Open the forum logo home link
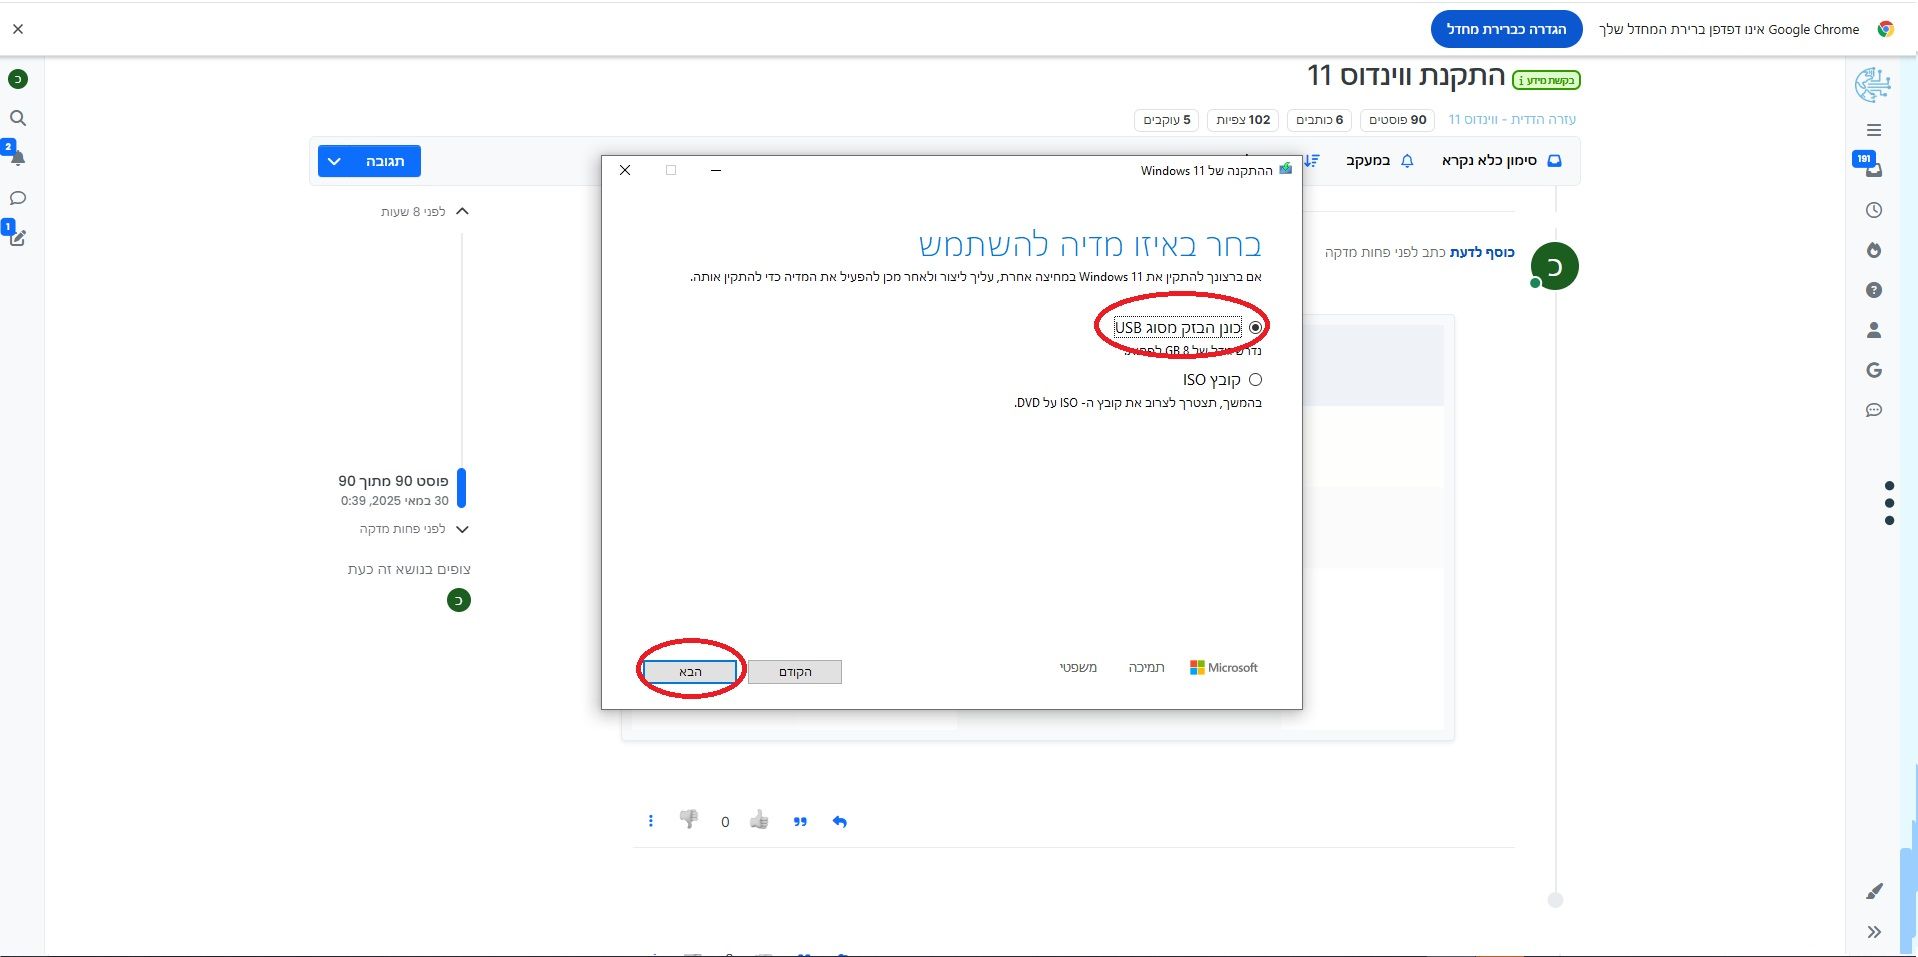This screenshot has width=1918, height=957. pyautogui.click(x=1873, y=85)
